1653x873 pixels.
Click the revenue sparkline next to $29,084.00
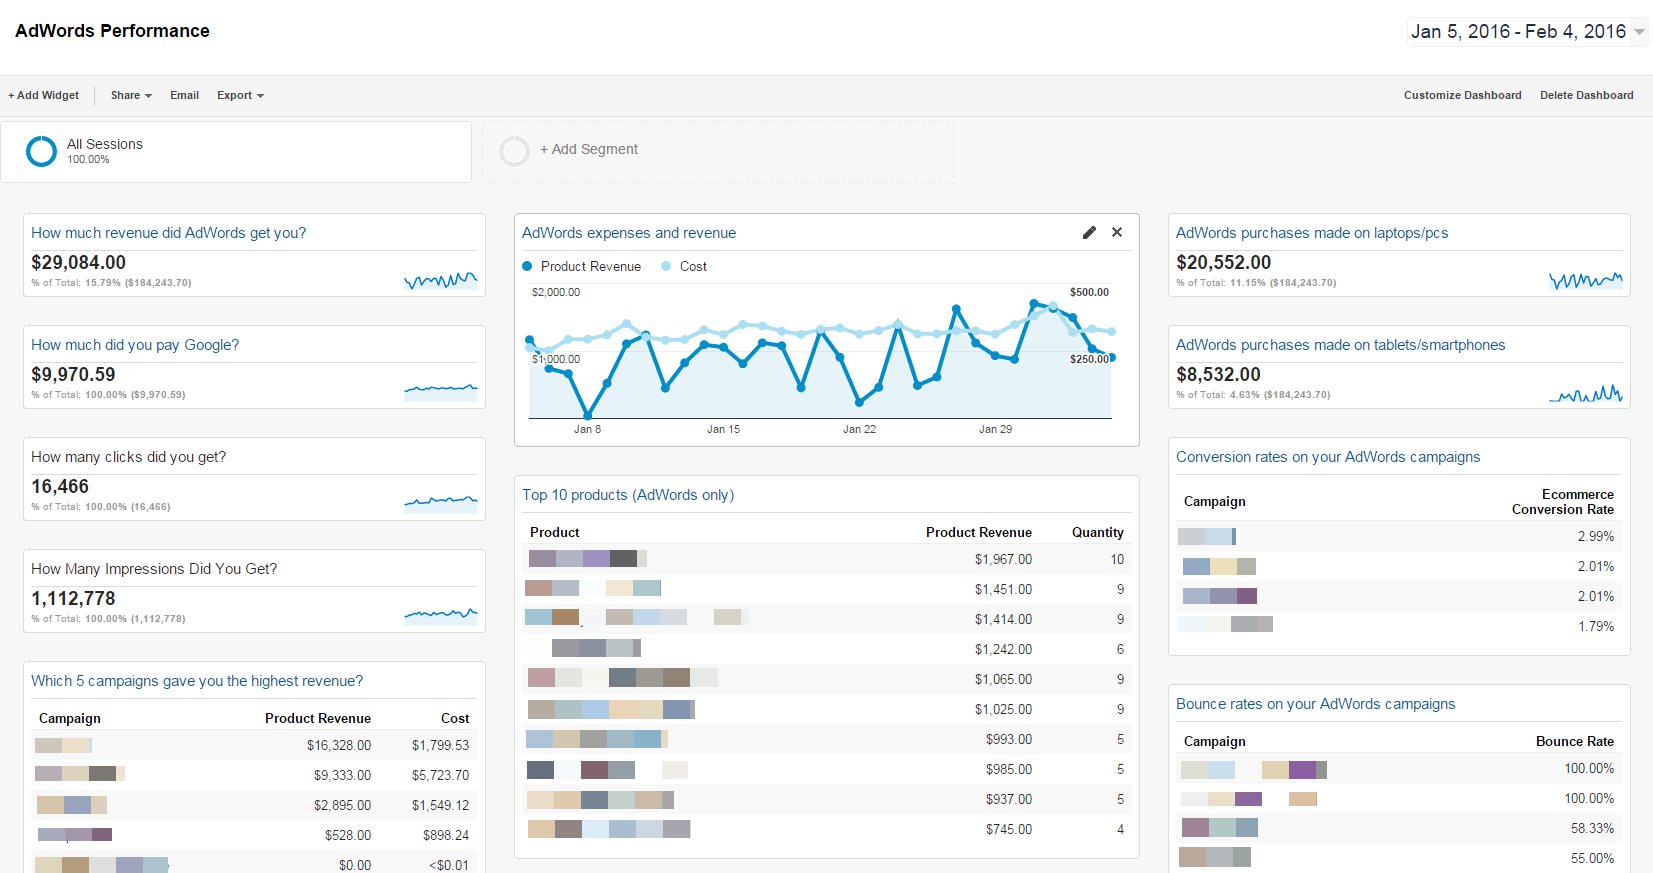441,280
